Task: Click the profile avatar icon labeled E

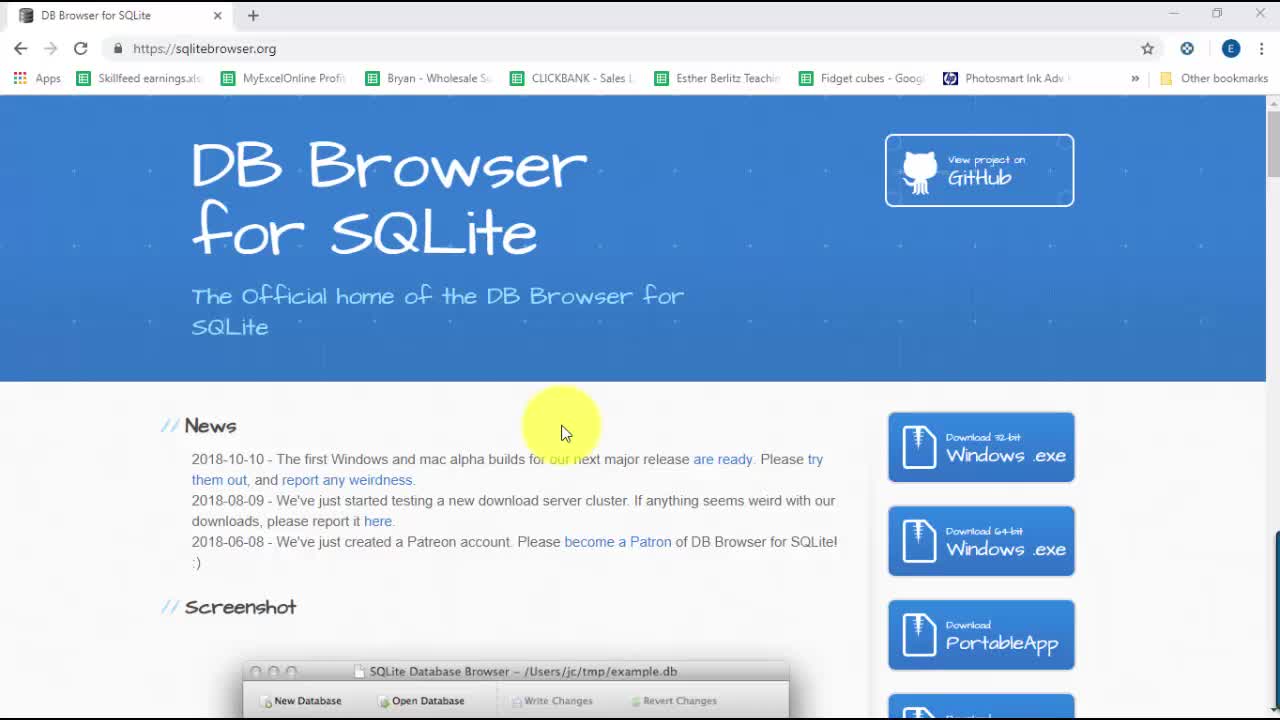Action: point(1231,48)
